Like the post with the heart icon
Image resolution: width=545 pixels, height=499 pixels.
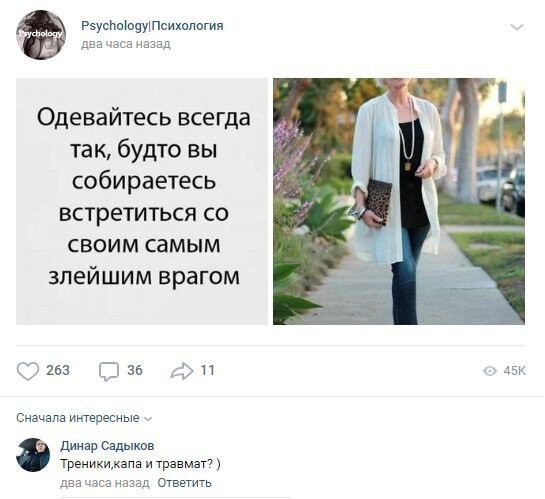pyautogui.click(x=27, y=371)
